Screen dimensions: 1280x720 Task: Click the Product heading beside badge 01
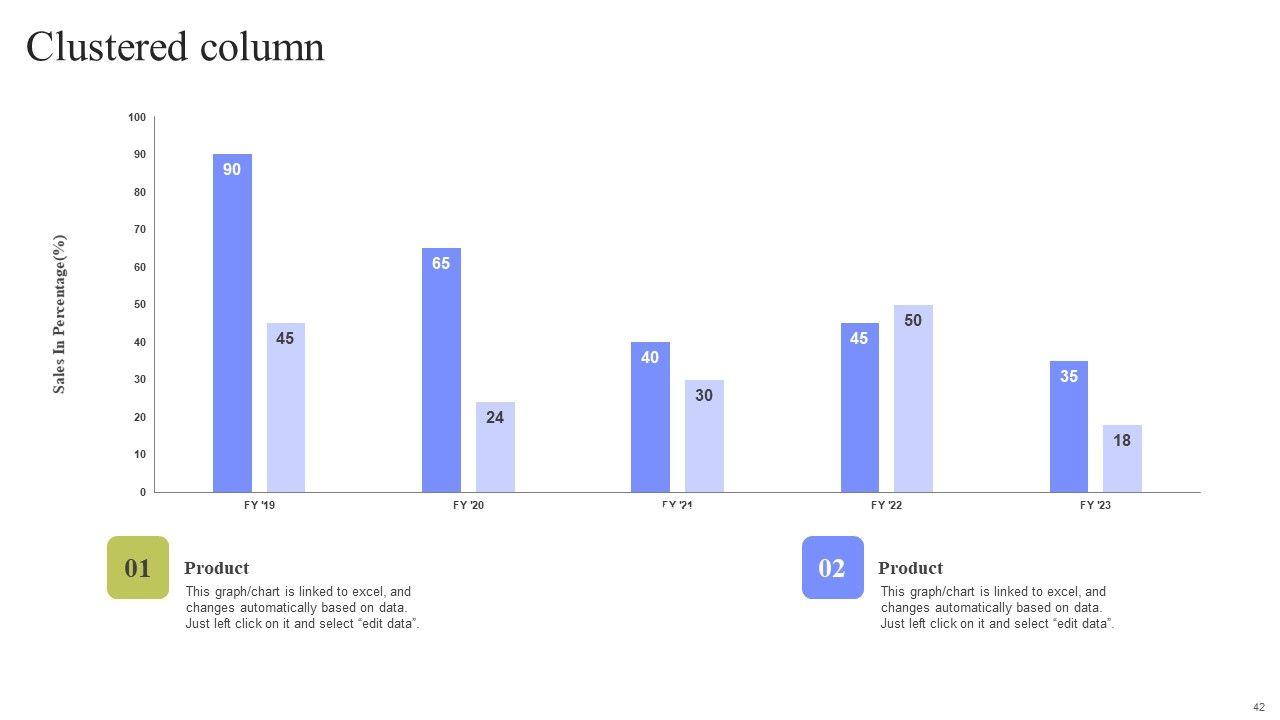point(216,568)
